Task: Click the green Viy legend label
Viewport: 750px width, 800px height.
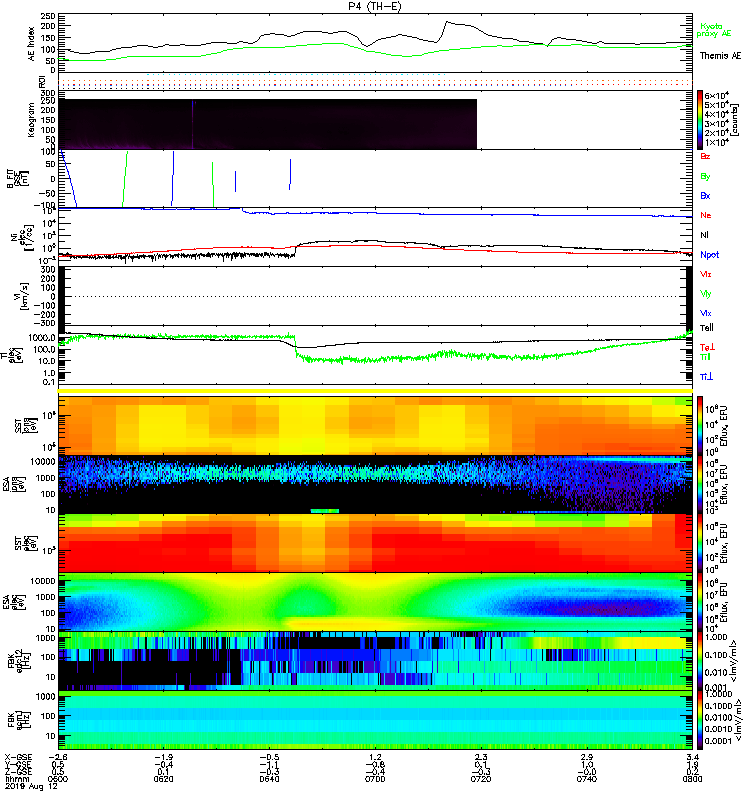Action: pyautogui.click(x=706, y=294)
